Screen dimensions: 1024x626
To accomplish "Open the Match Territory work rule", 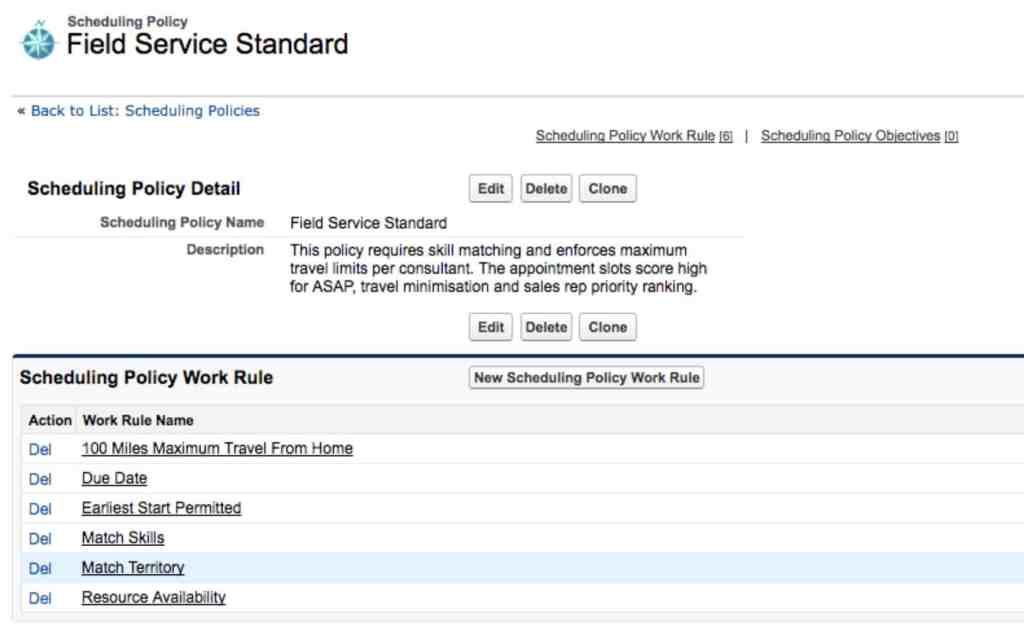I will 133,568.
